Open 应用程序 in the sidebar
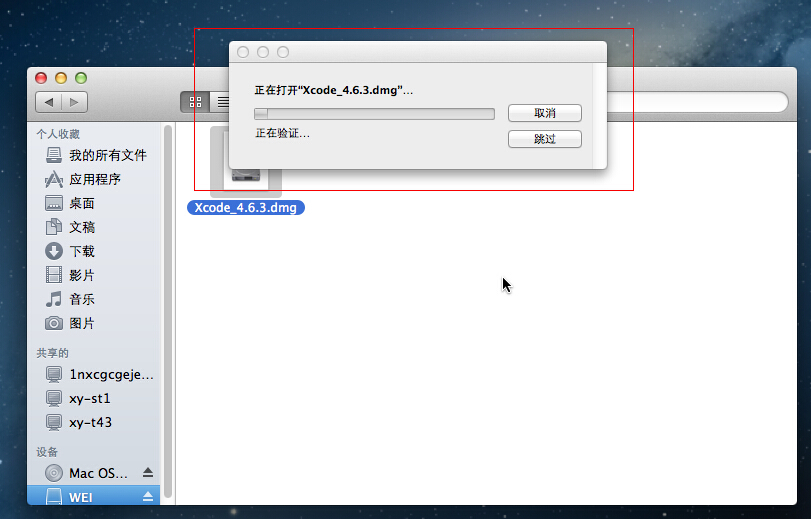The image size is (811, 519). pyautogui.click(x=93, y=179)
